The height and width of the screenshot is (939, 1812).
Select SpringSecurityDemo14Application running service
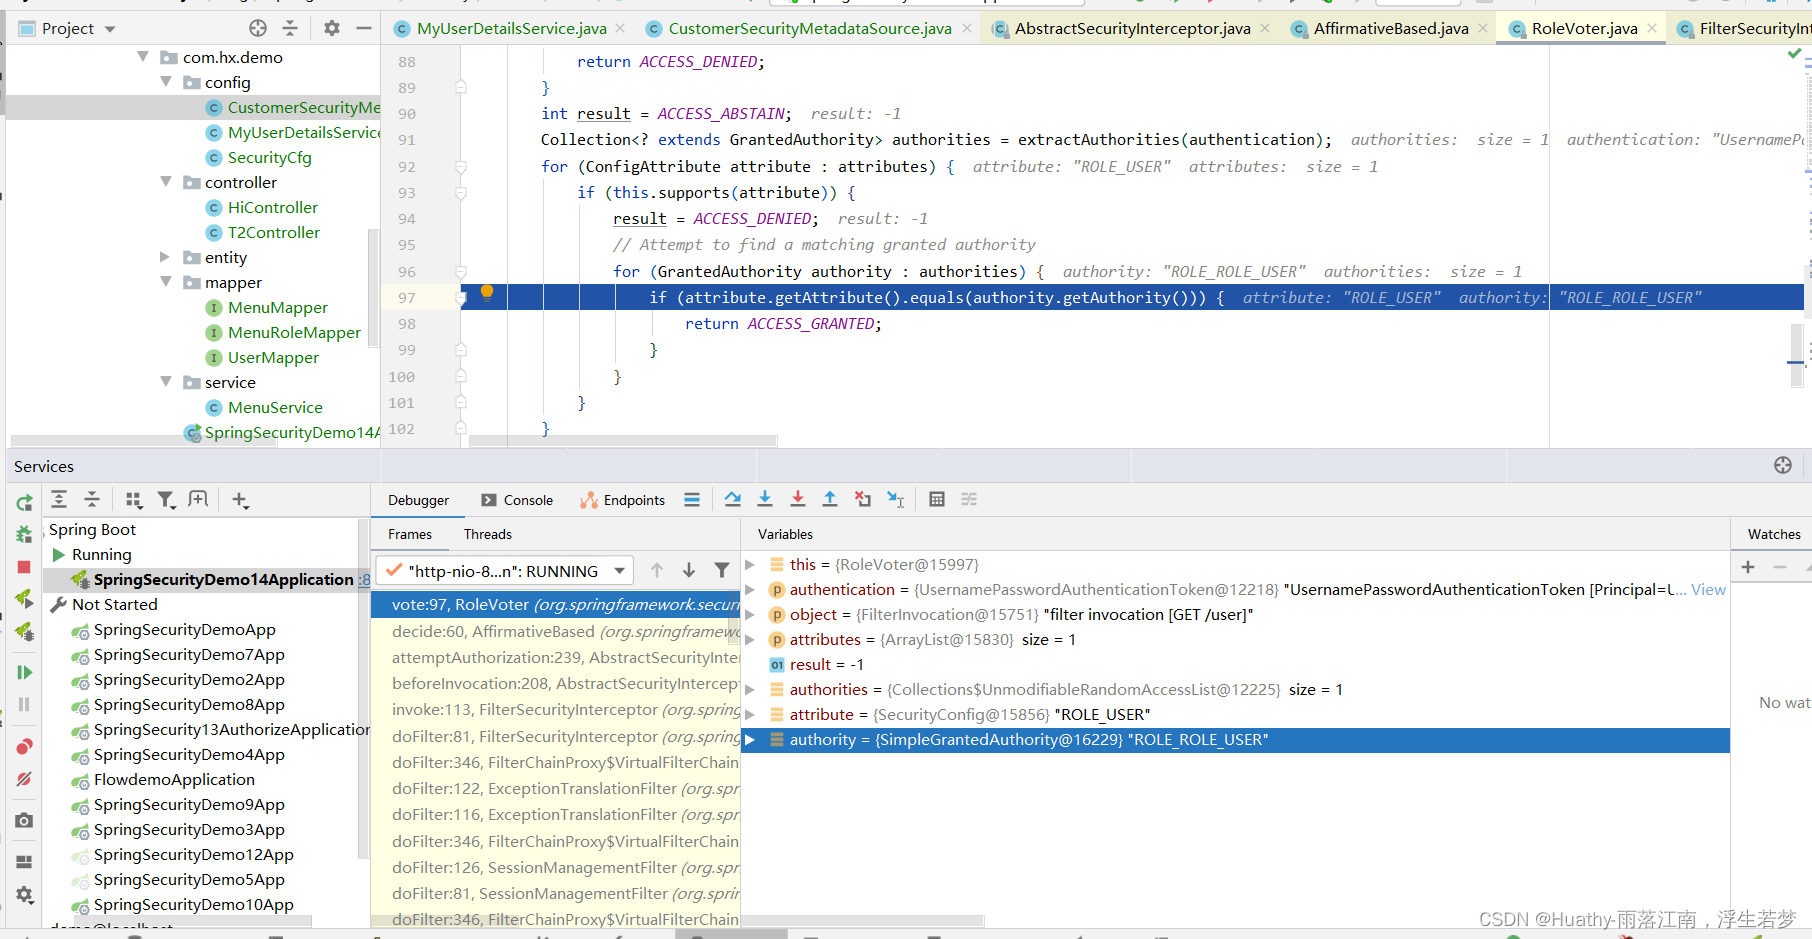223,579
